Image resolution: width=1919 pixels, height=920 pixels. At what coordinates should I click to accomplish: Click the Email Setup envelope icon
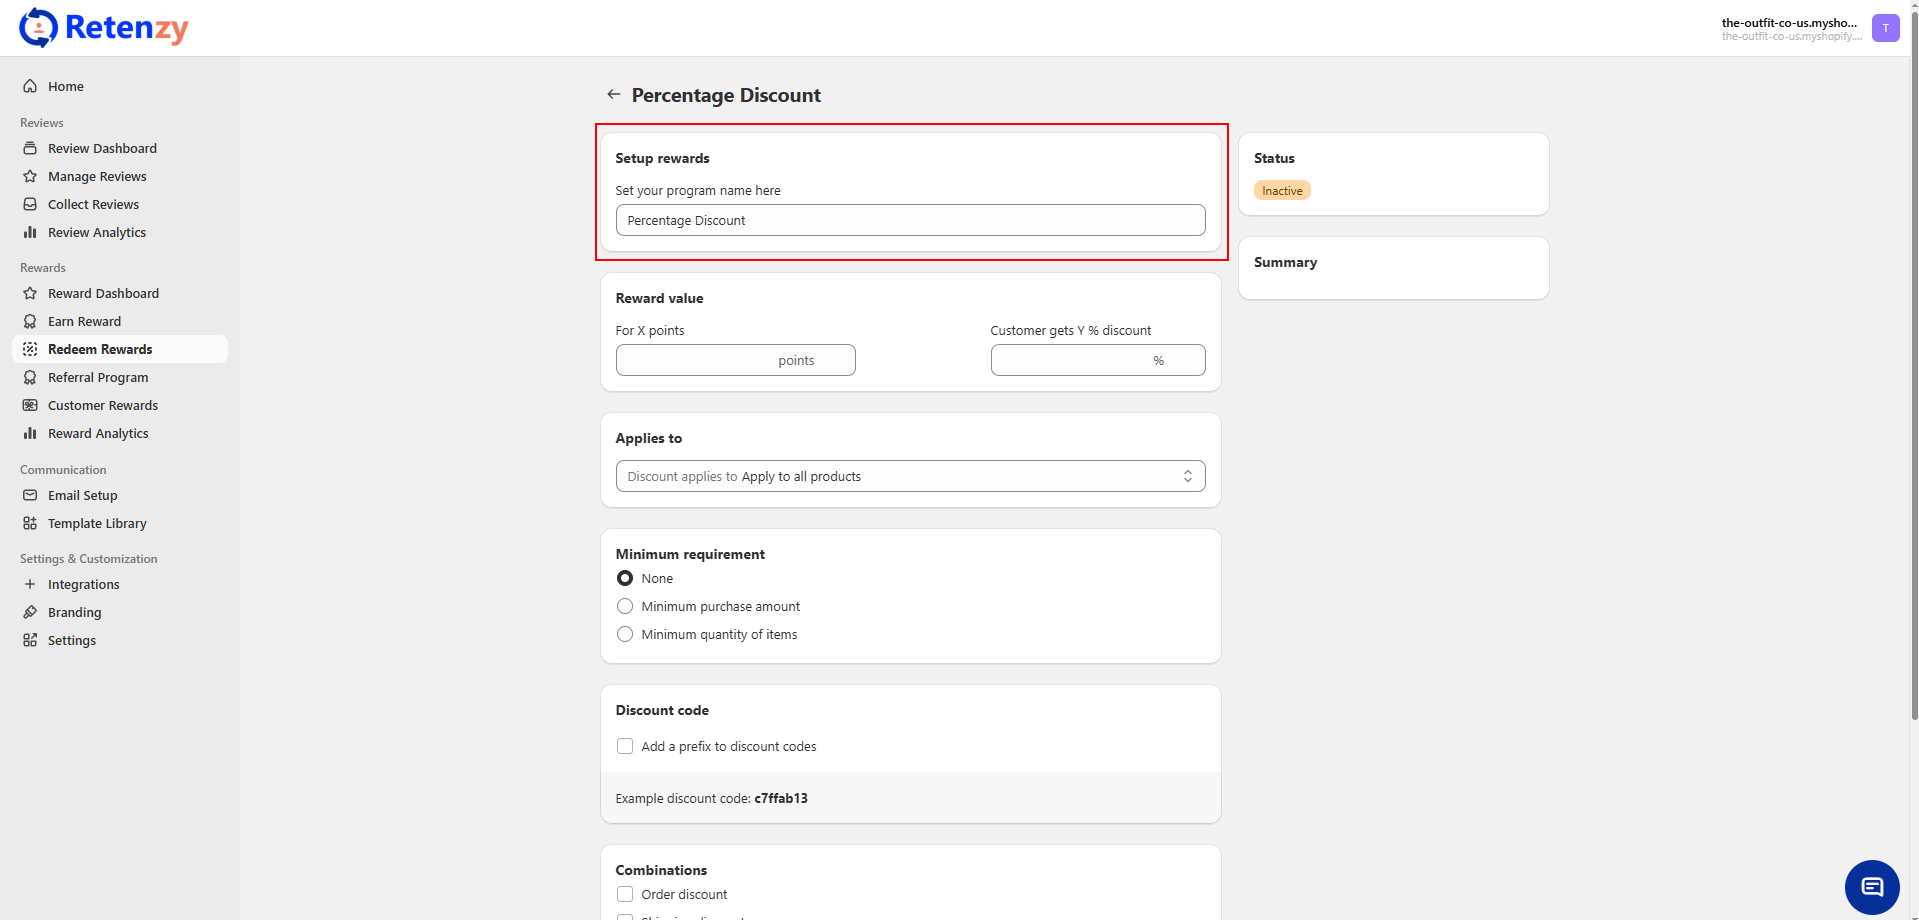click(x=30, y=495)
